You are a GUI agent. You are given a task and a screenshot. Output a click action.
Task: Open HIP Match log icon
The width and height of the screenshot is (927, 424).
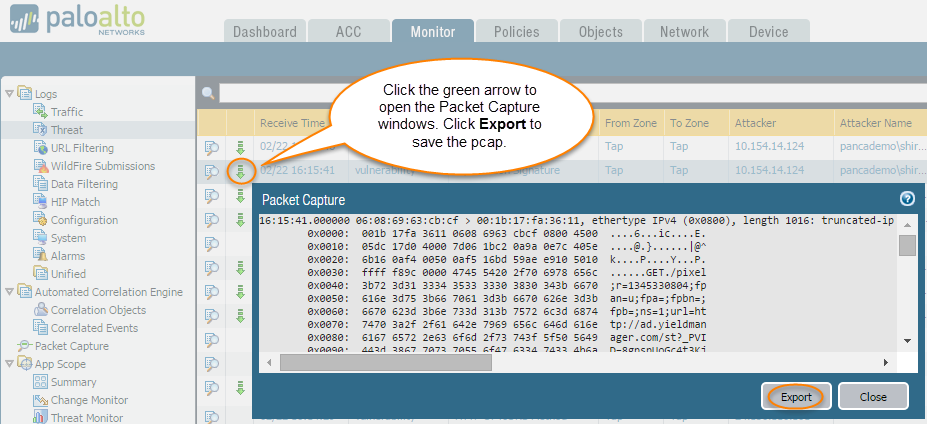pyautogui.click(x=40, y=202)
